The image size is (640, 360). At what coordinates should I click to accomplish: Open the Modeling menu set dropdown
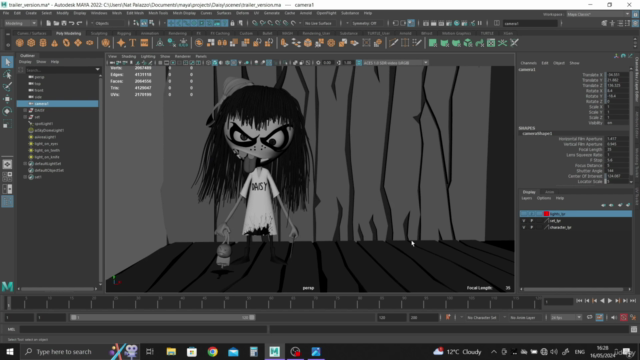pyautogui.click(x=20, y=23)
